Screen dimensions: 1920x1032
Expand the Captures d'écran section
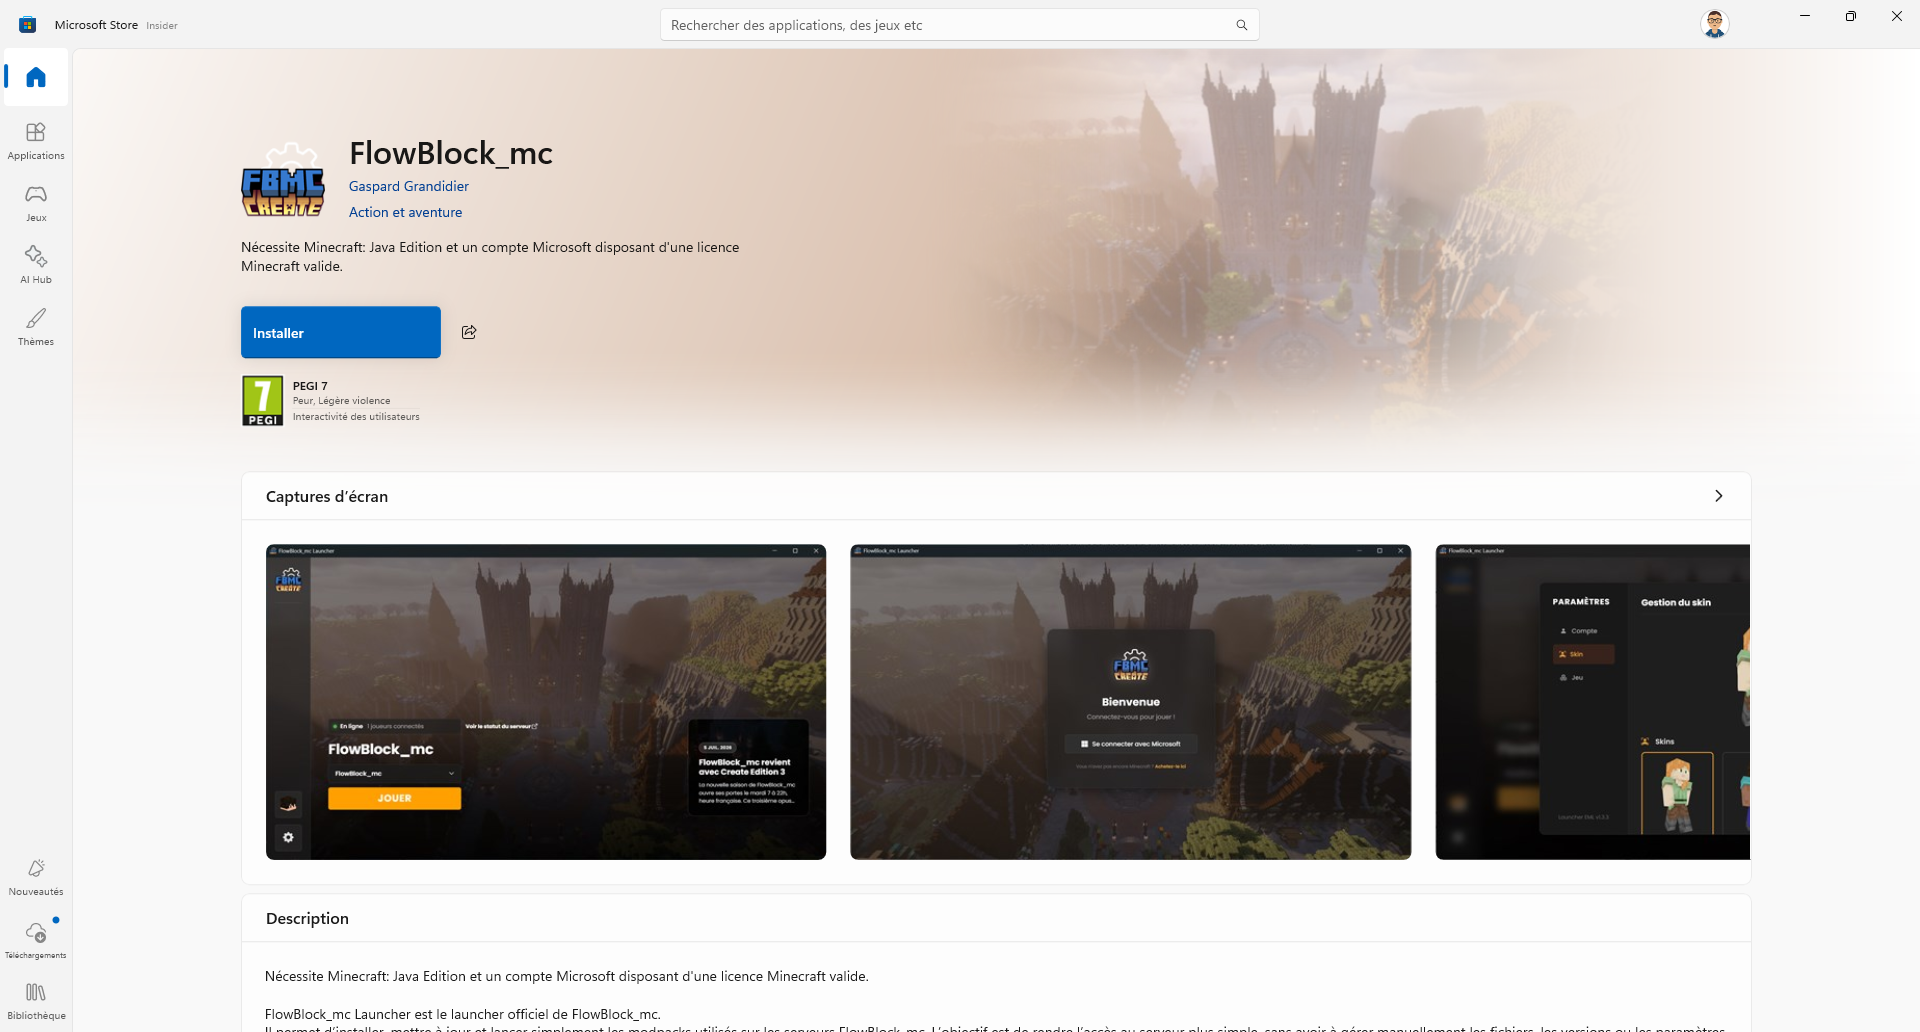coord(1718,496)
